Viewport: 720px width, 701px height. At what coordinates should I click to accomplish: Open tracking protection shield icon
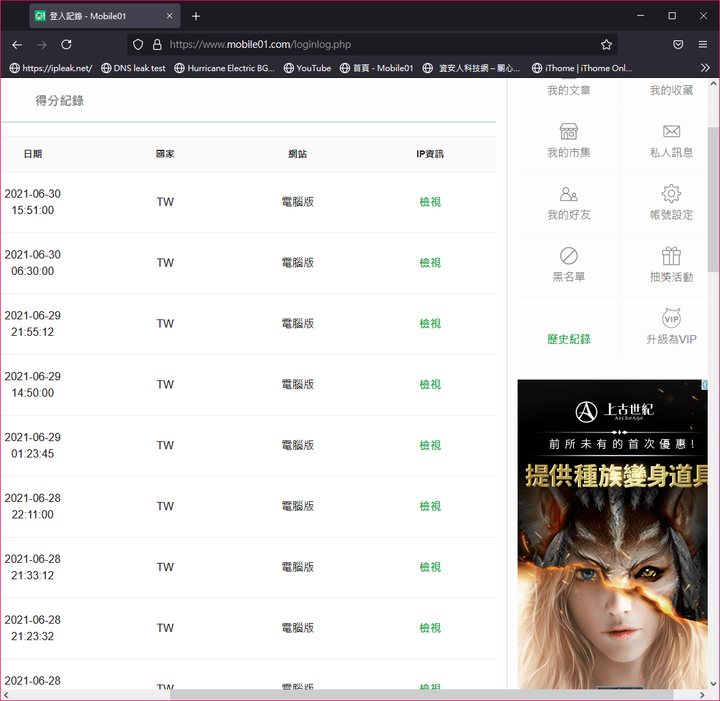click(138, 45)
